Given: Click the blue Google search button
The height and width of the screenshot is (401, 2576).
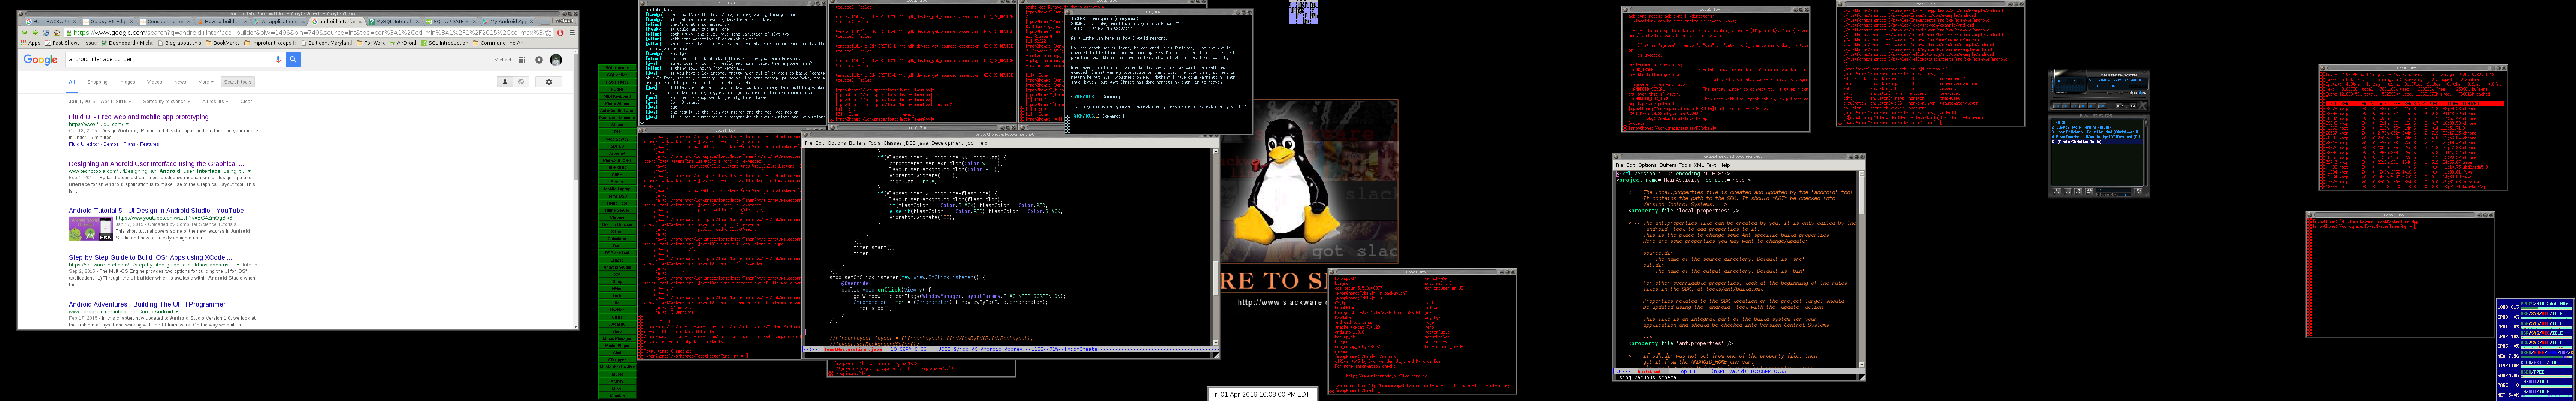Looking at the screenshot, I should point(293,60).
